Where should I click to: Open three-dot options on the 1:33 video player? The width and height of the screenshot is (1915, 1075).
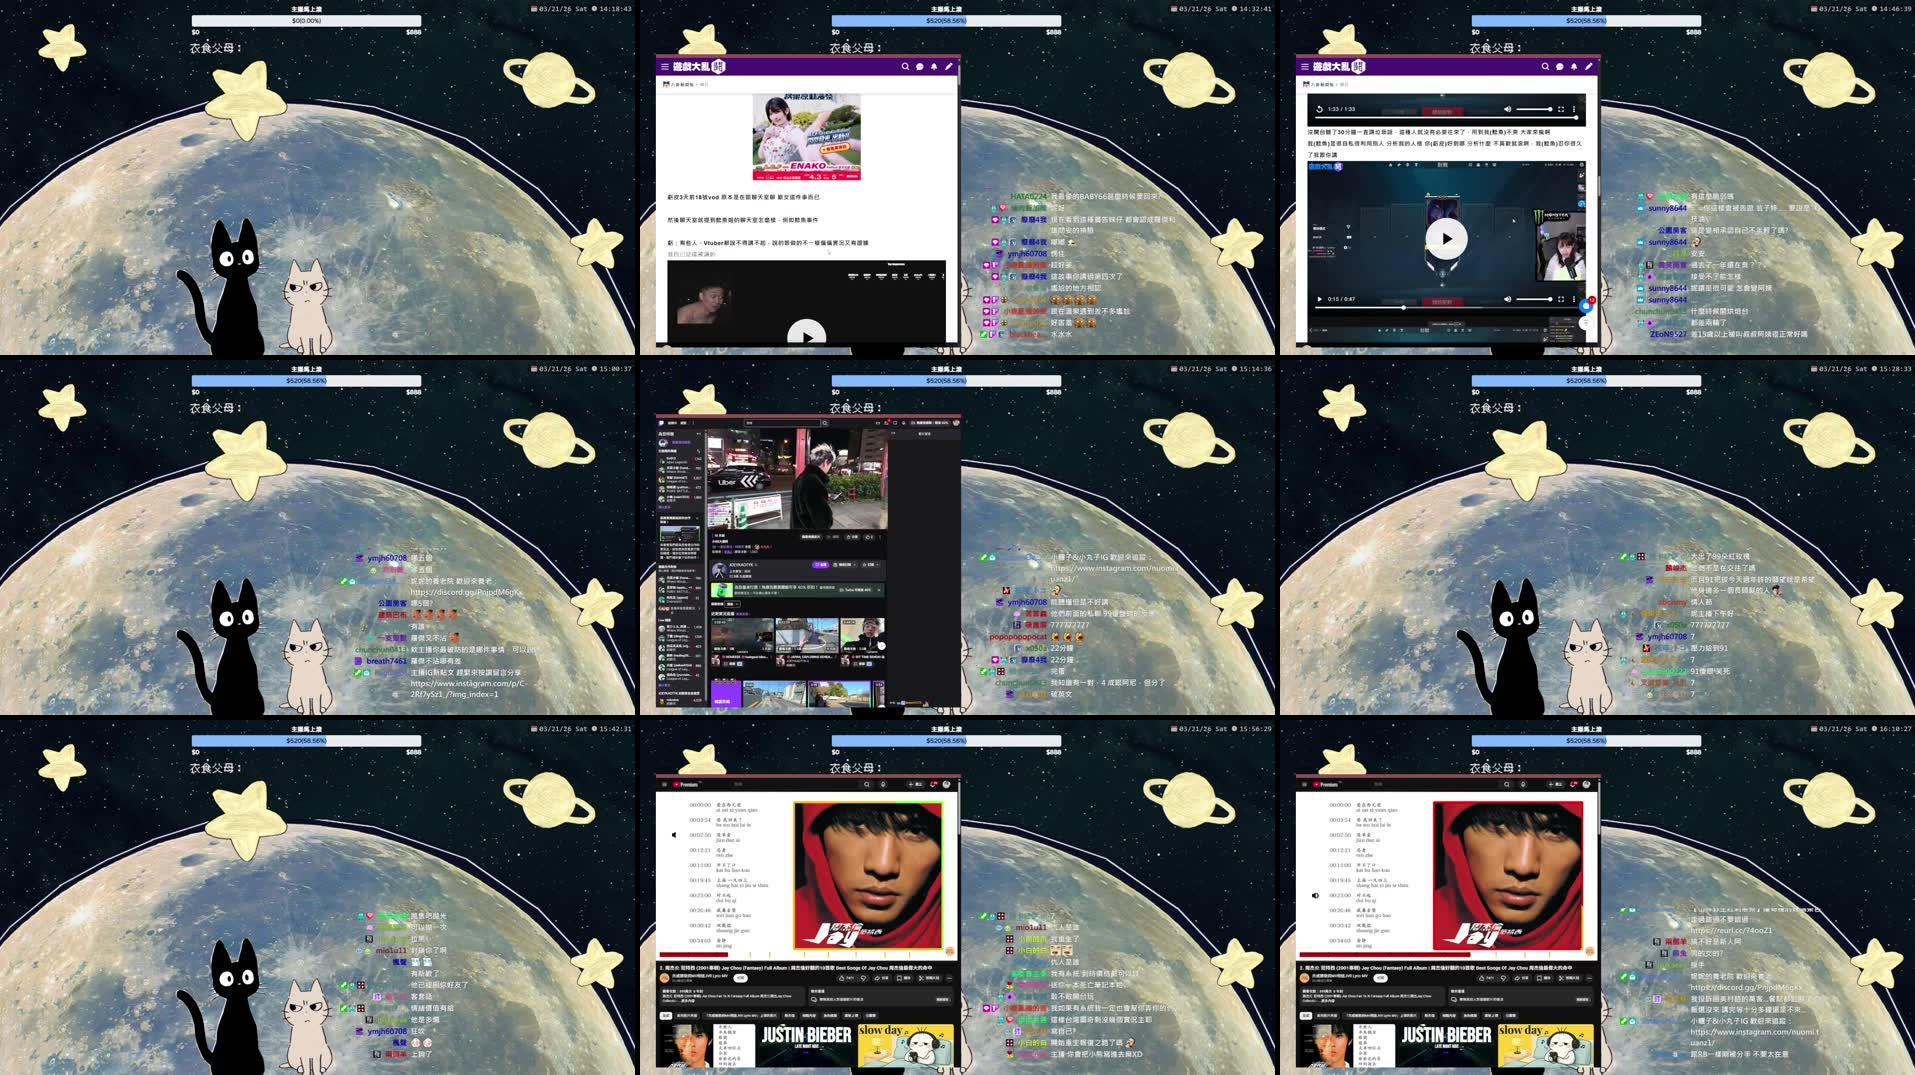click(1574, 109)
